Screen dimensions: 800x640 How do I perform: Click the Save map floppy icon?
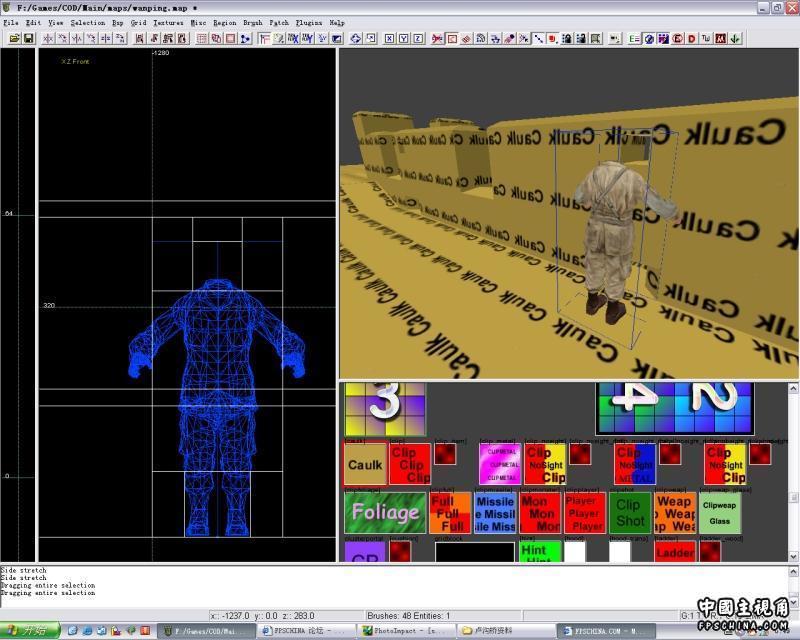click(29, 38)
